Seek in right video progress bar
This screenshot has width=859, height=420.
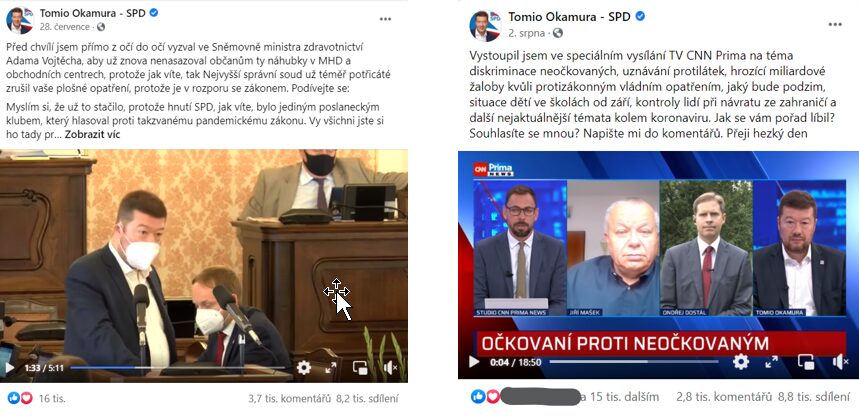click(634, 362)
